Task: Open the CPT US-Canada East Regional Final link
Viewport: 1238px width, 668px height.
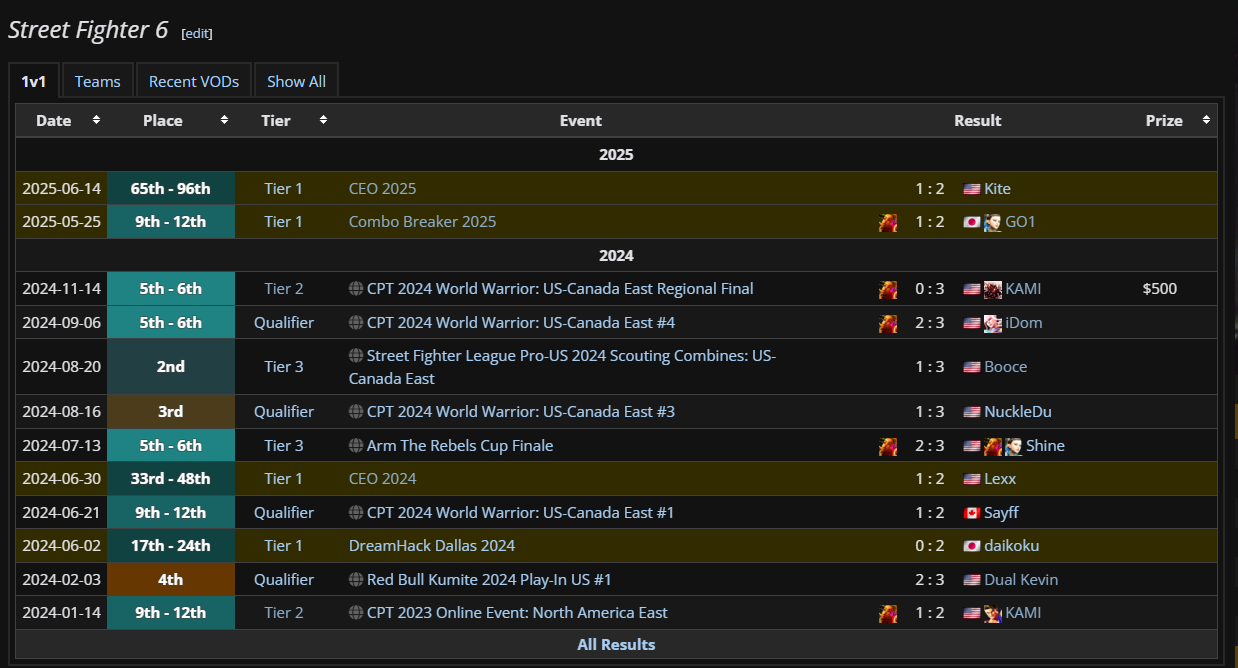Action: click(560, 289)
